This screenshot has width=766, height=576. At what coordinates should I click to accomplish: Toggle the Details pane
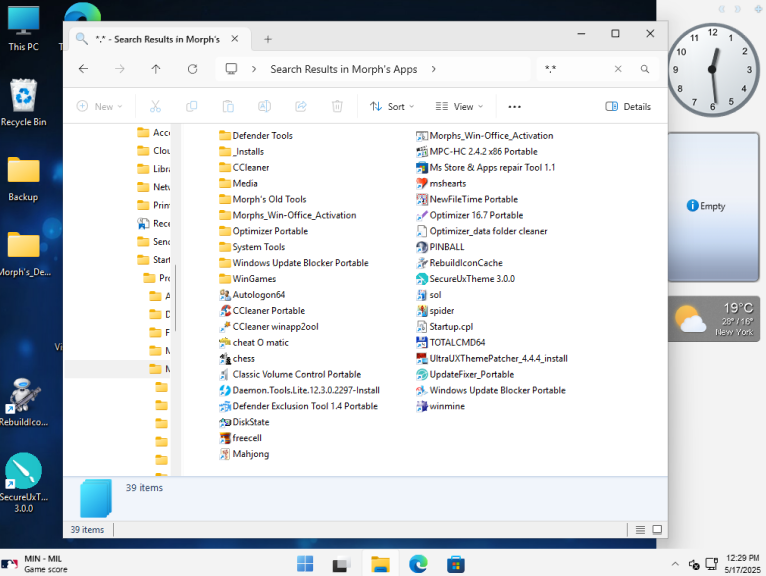pos(628,107)
